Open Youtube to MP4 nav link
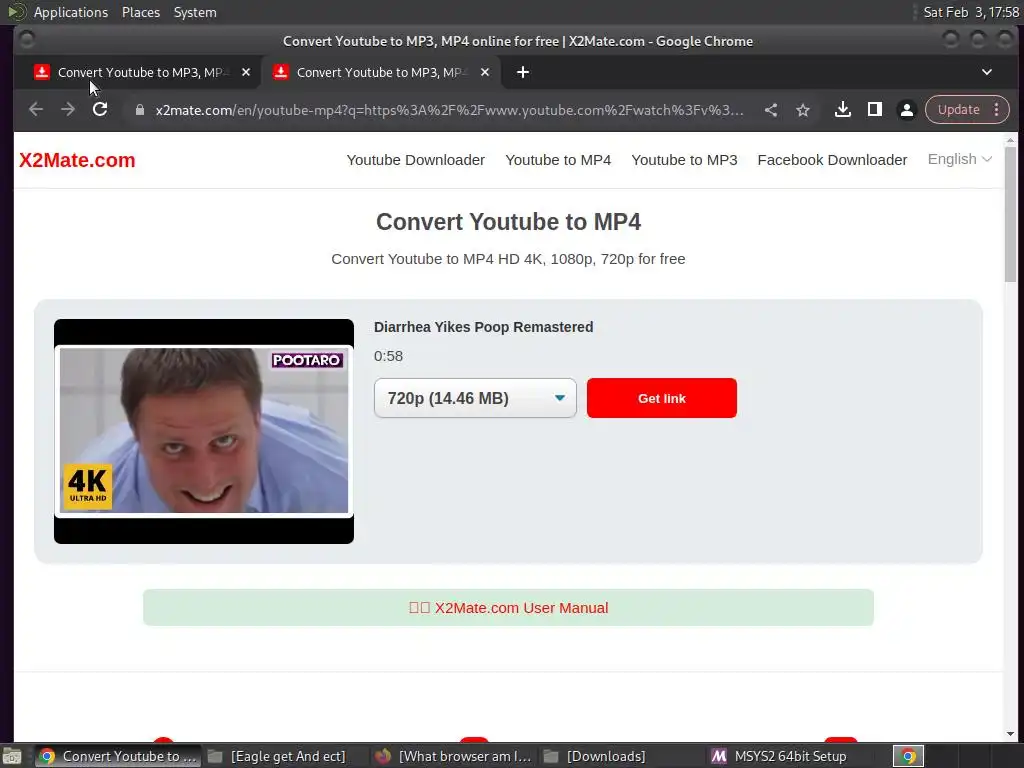The width and height of the screenshot is (1024, 768). click(x=558, y=160)
